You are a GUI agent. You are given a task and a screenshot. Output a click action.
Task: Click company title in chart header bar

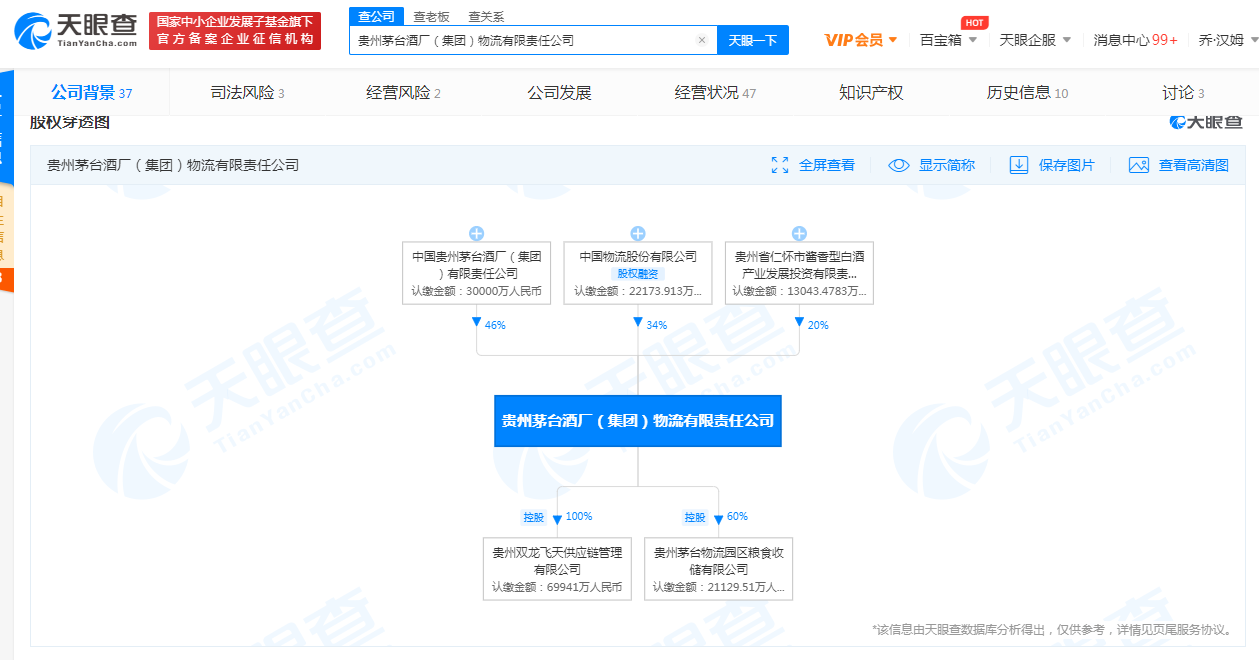173,165
